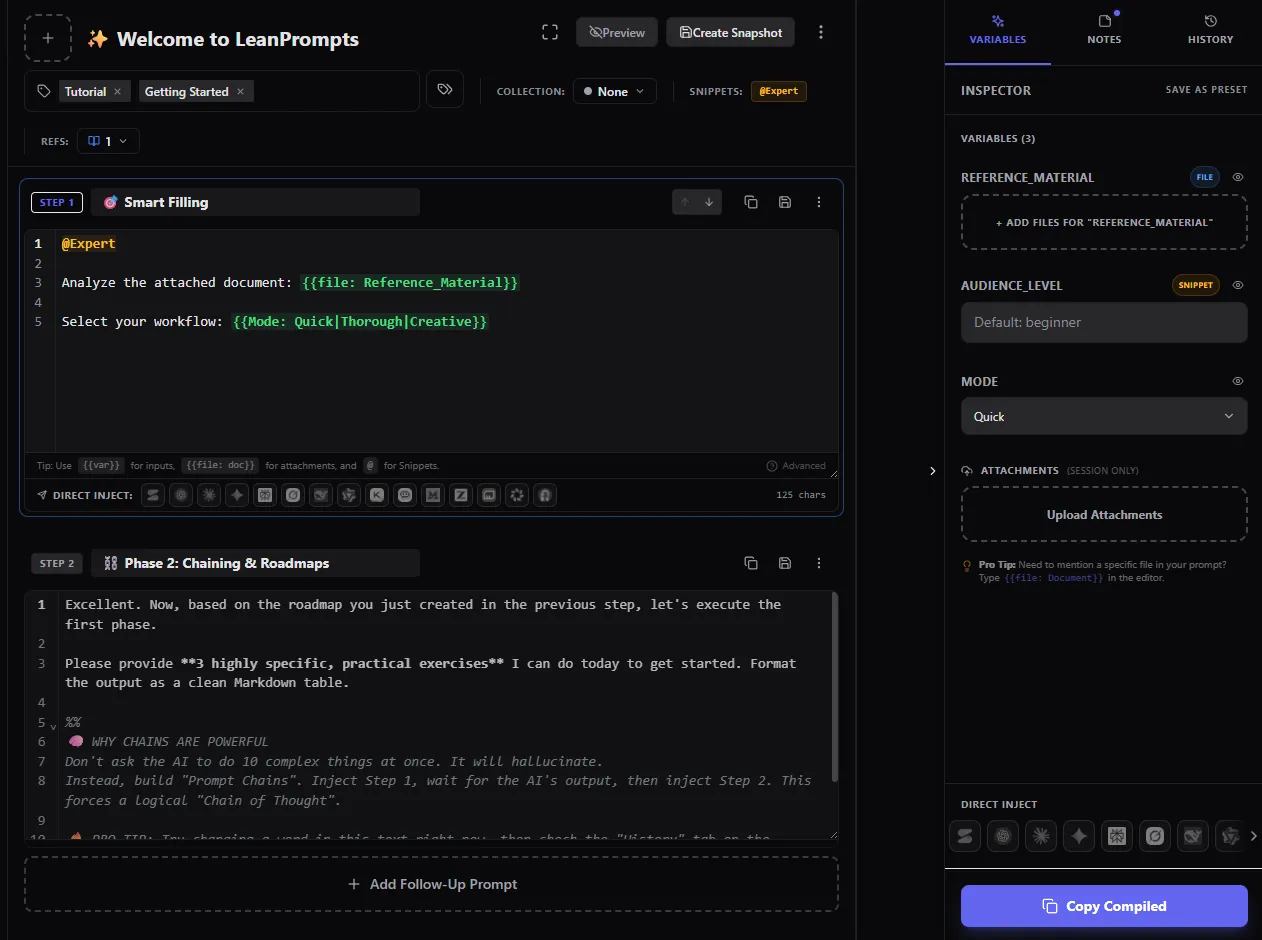Click the Copy Compiled button
This screenshot has height=940, width=1262.
coord(1104,906)
